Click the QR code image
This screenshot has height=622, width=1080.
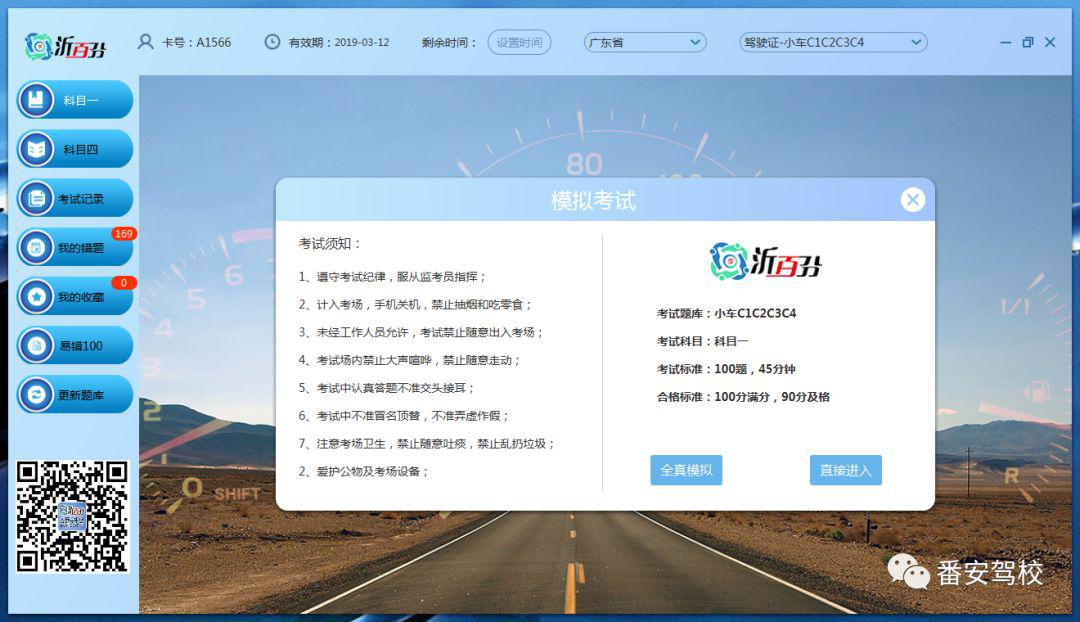point(72,516)
